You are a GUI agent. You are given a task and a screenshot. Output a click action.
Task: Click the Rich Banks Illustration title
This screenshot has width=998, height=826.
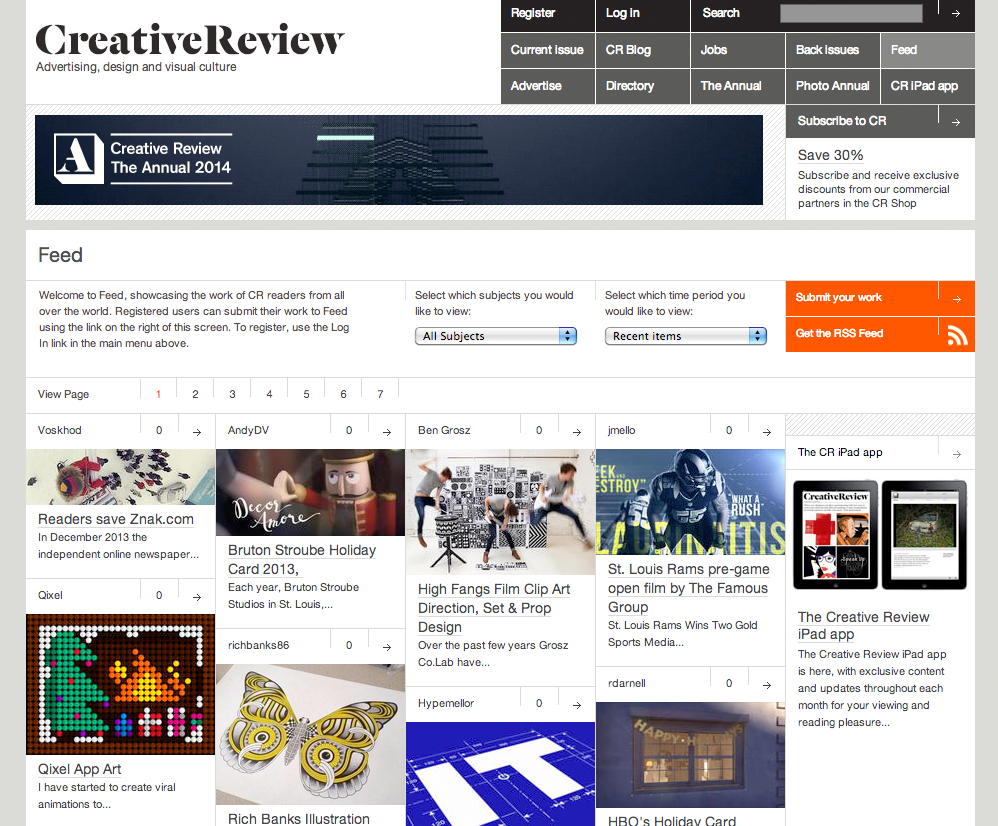point(299,818)
